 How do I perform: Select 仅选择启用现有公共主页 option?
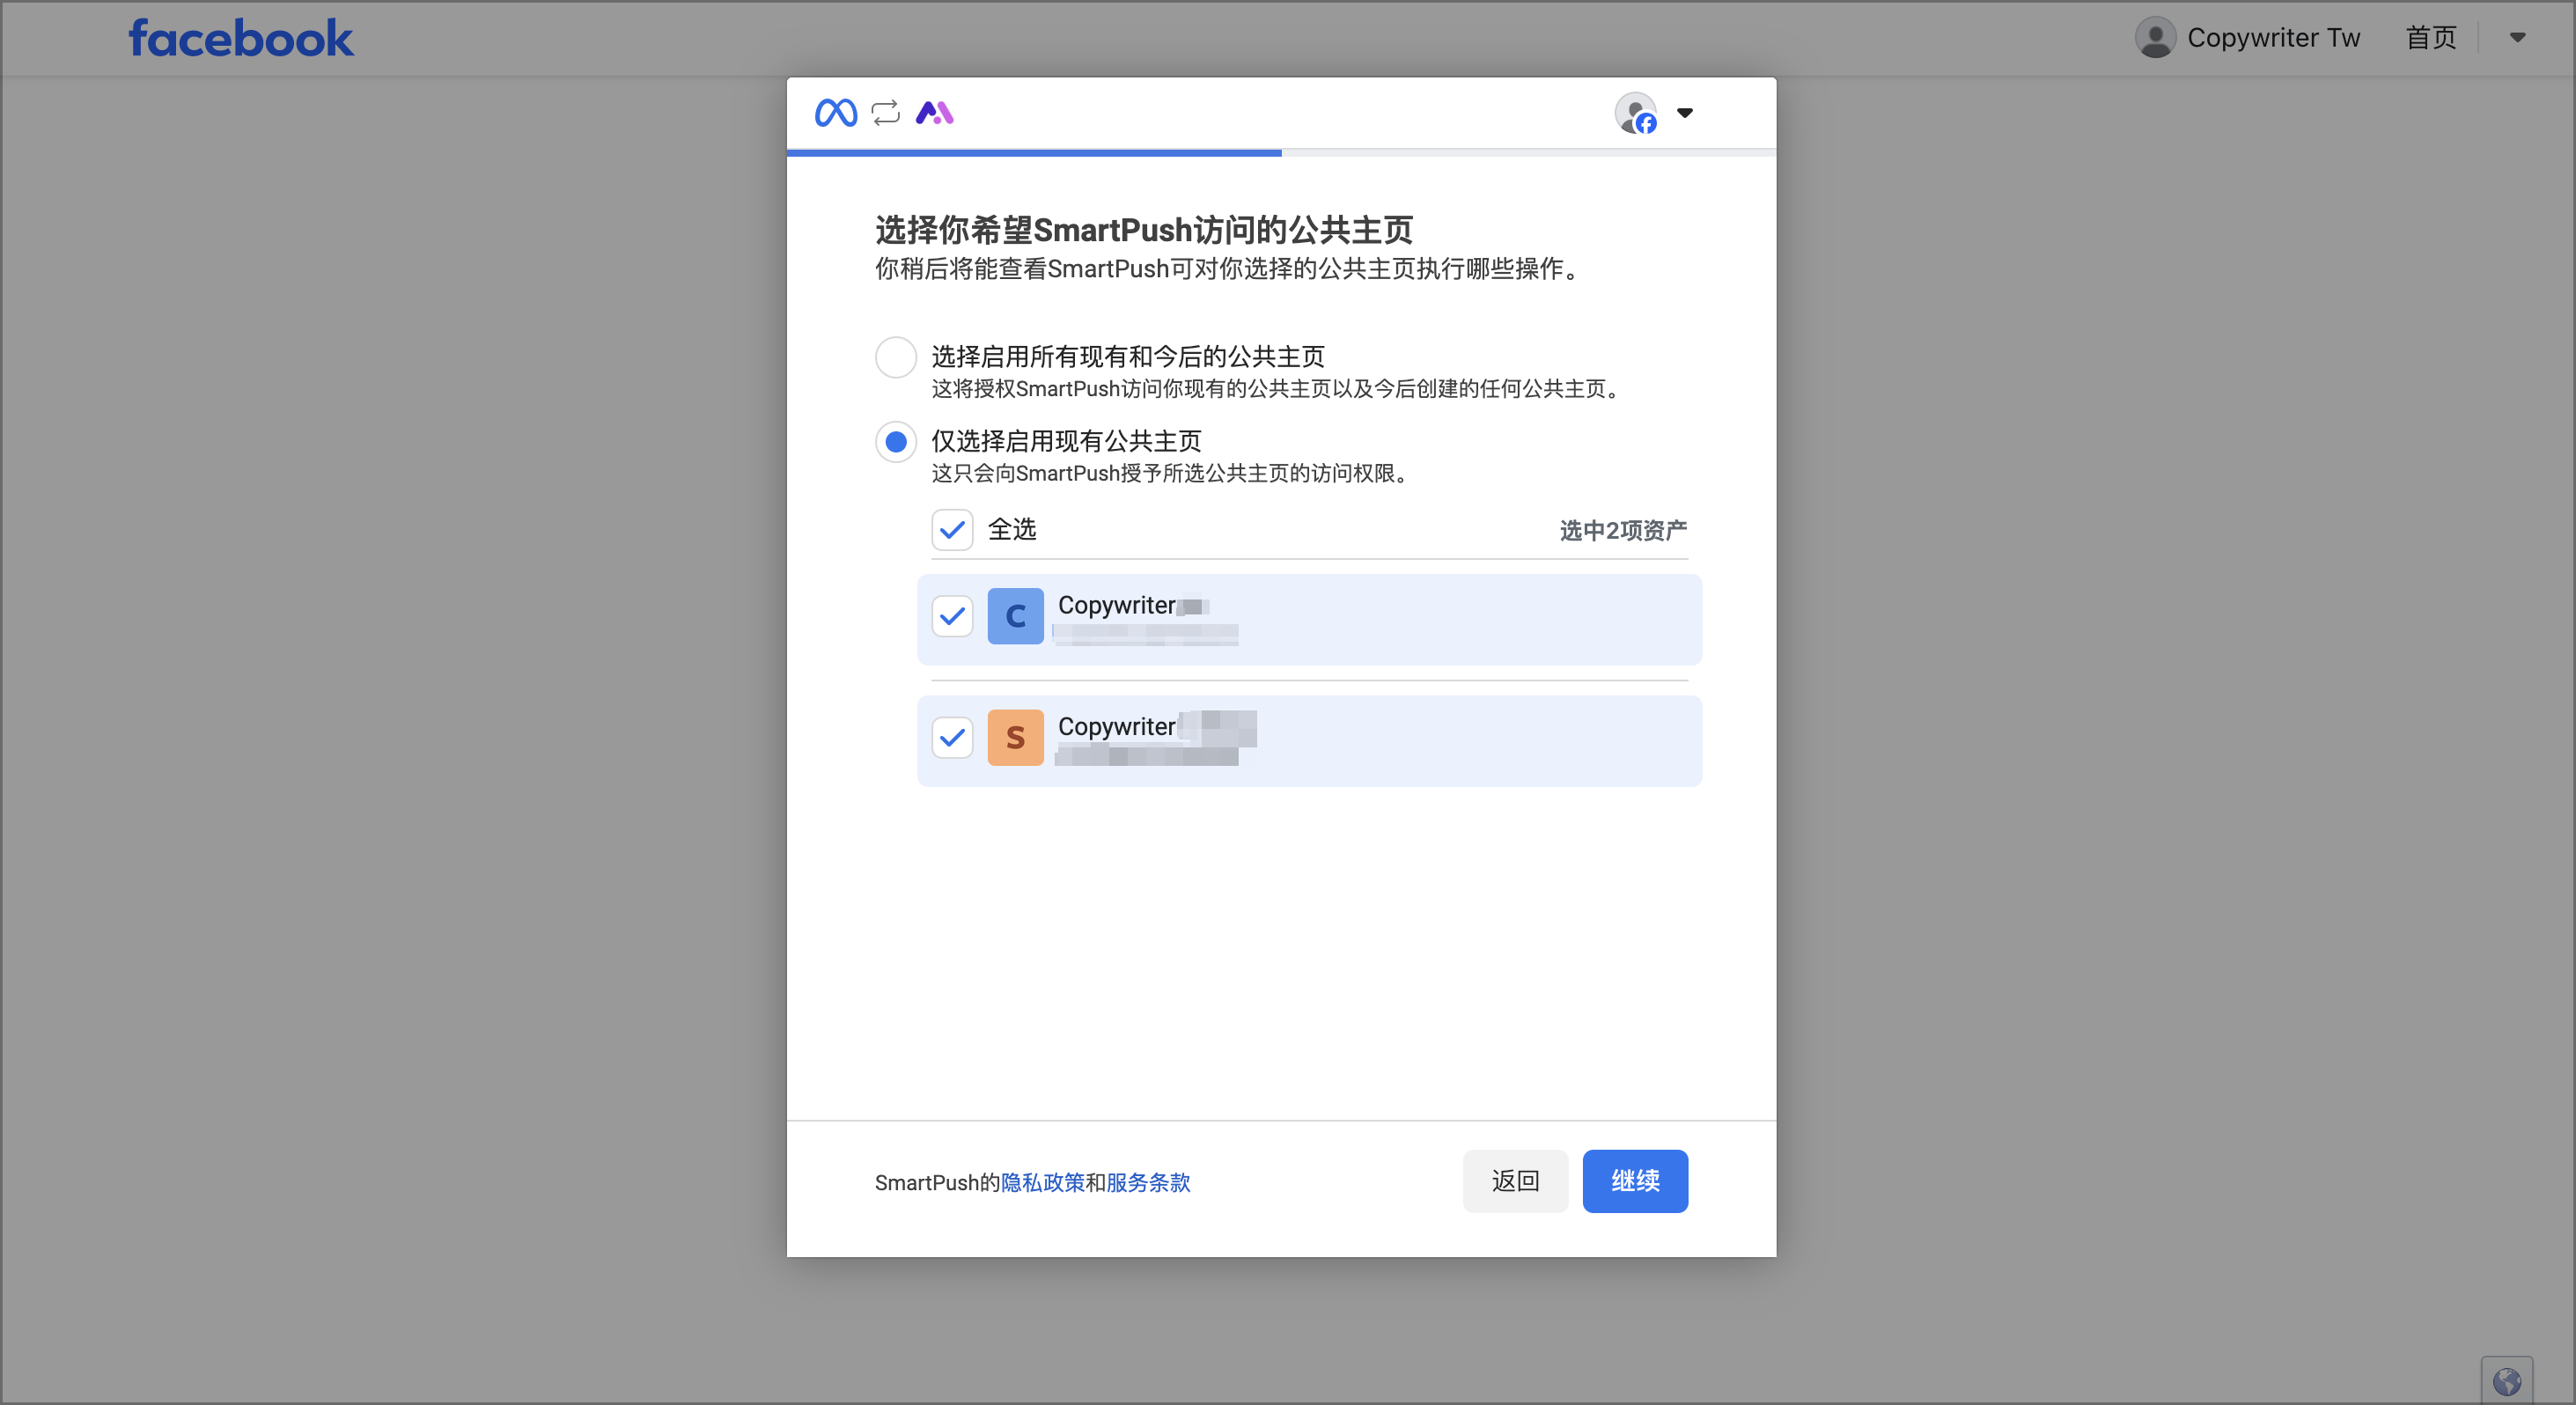coord(895,441)
